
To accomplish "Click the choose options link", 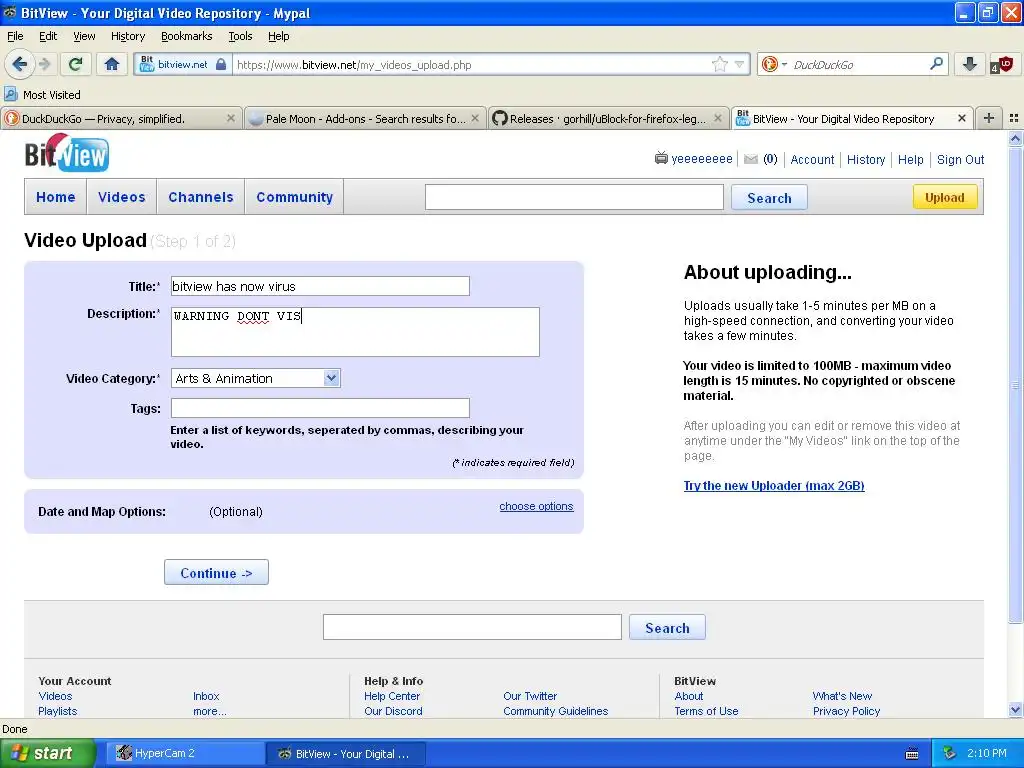I will point(536,506).
